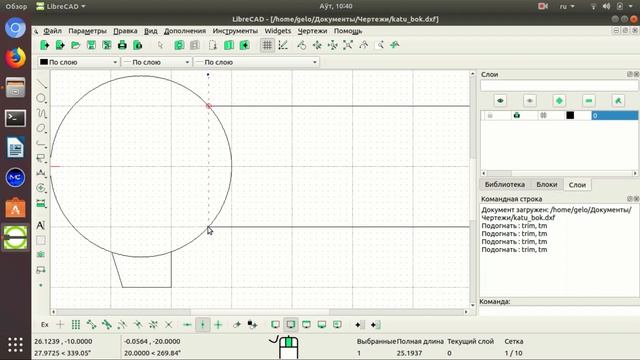Click the New from template icon
The image size is (640, 360).
(60, 45)
